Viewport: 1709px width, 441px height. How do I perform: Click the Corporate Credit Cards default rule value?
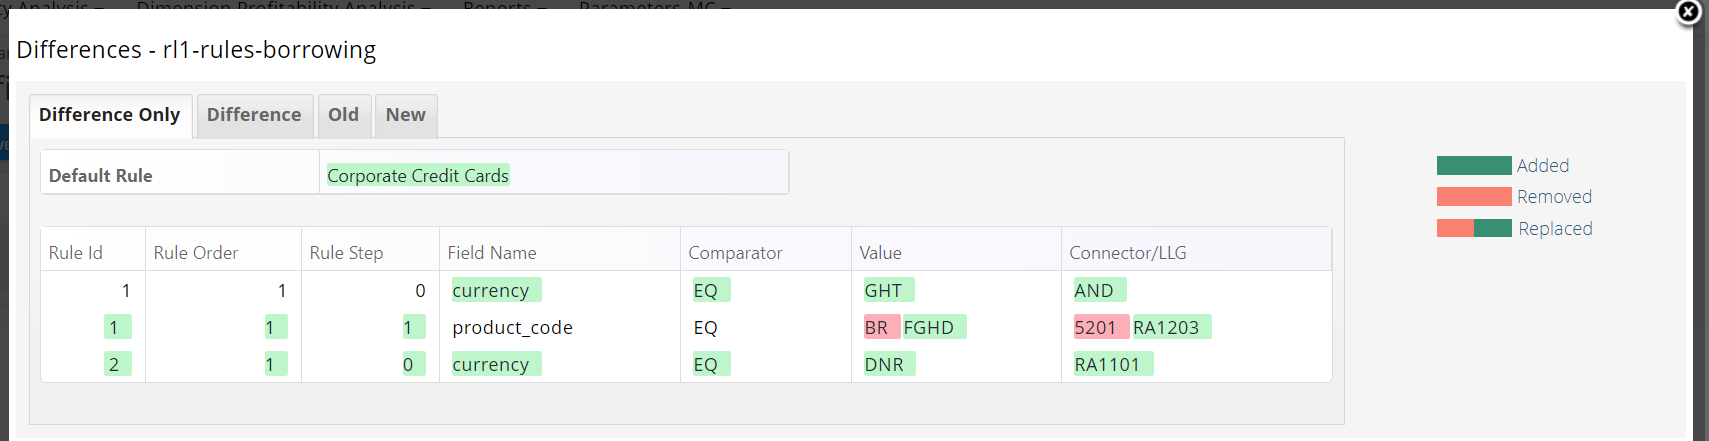tap(418, 176)
